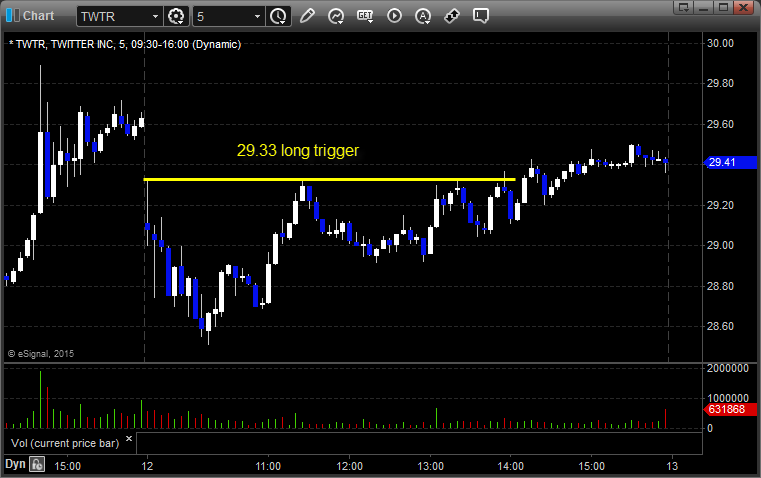Open the circled A alerts menu
Screen dimensions: 761x478
click(x=423, y=16)
